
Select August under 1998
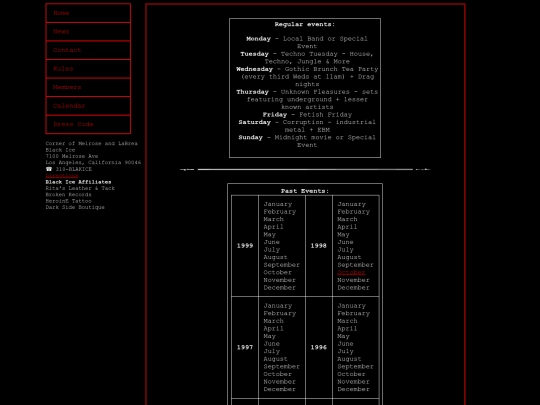pyautogui.click(x=349, y=257)
